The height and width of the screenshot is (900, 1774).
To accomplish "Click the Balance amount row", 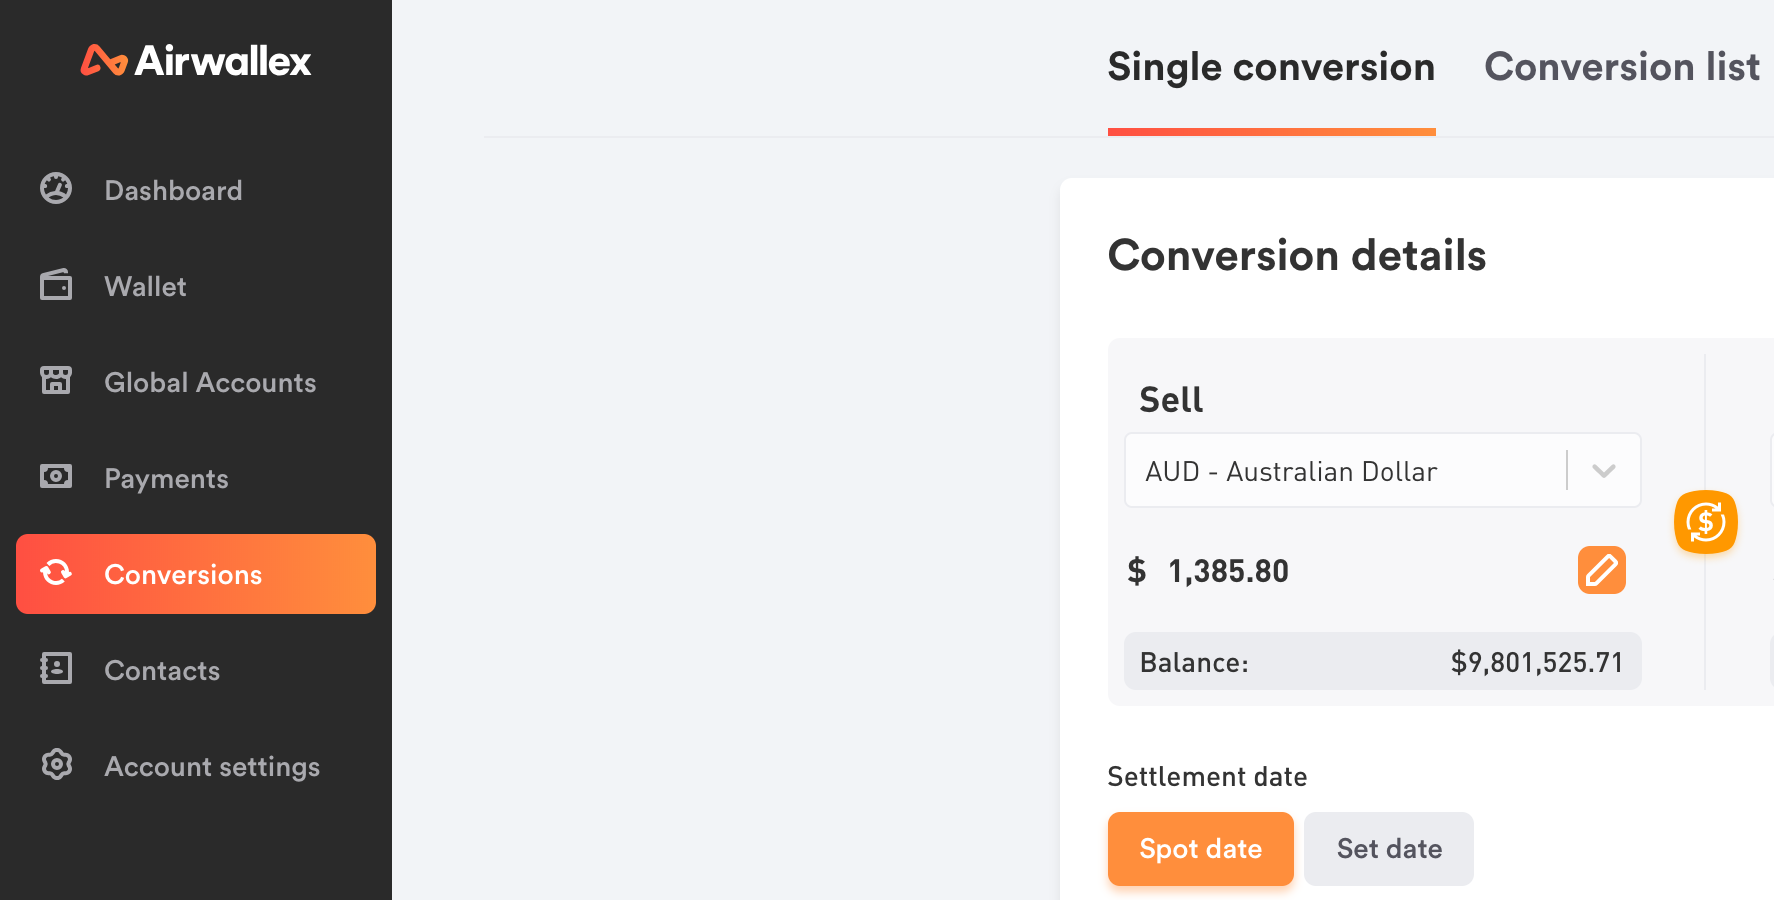I will [x=1383, y=661].
